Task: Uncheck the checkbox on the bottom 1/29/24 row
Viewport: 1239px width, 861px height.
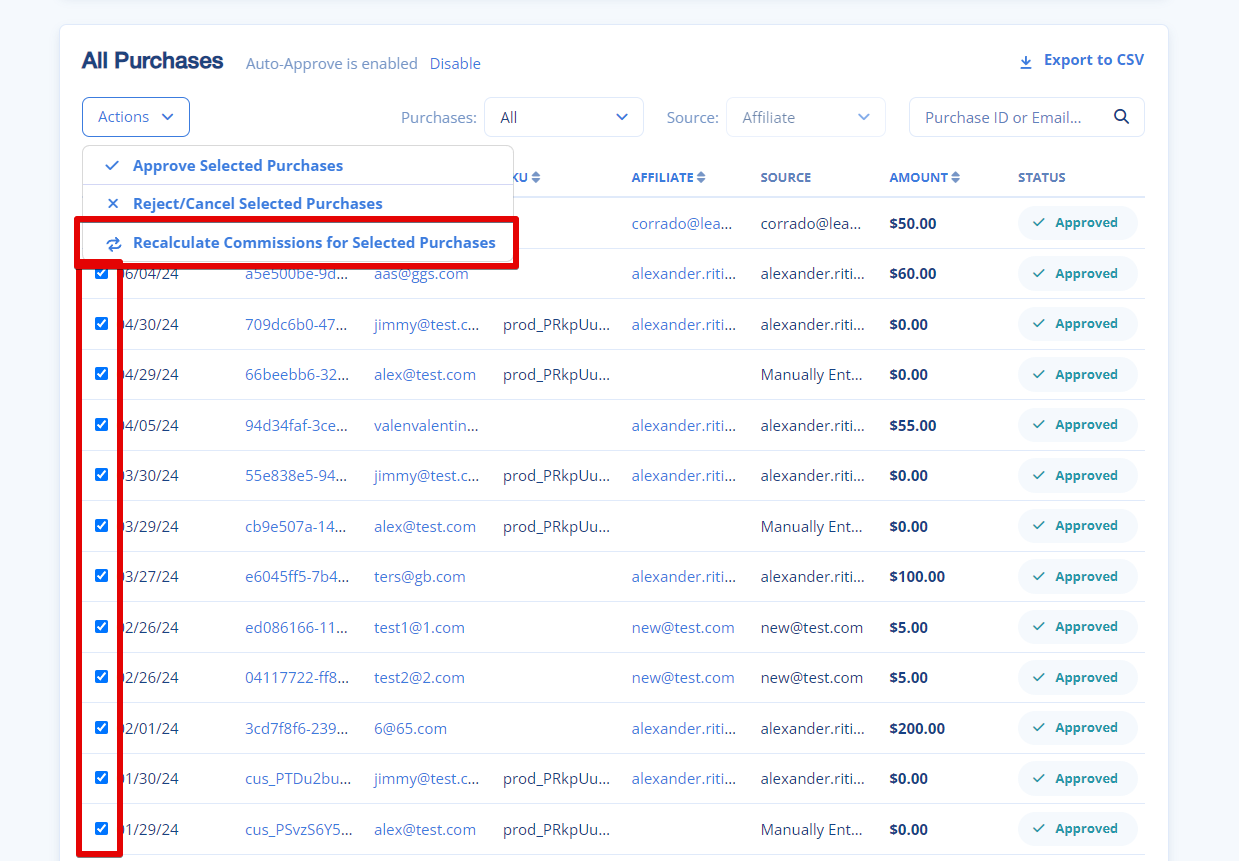Action: pyautogui.click(x=101, y=828)
